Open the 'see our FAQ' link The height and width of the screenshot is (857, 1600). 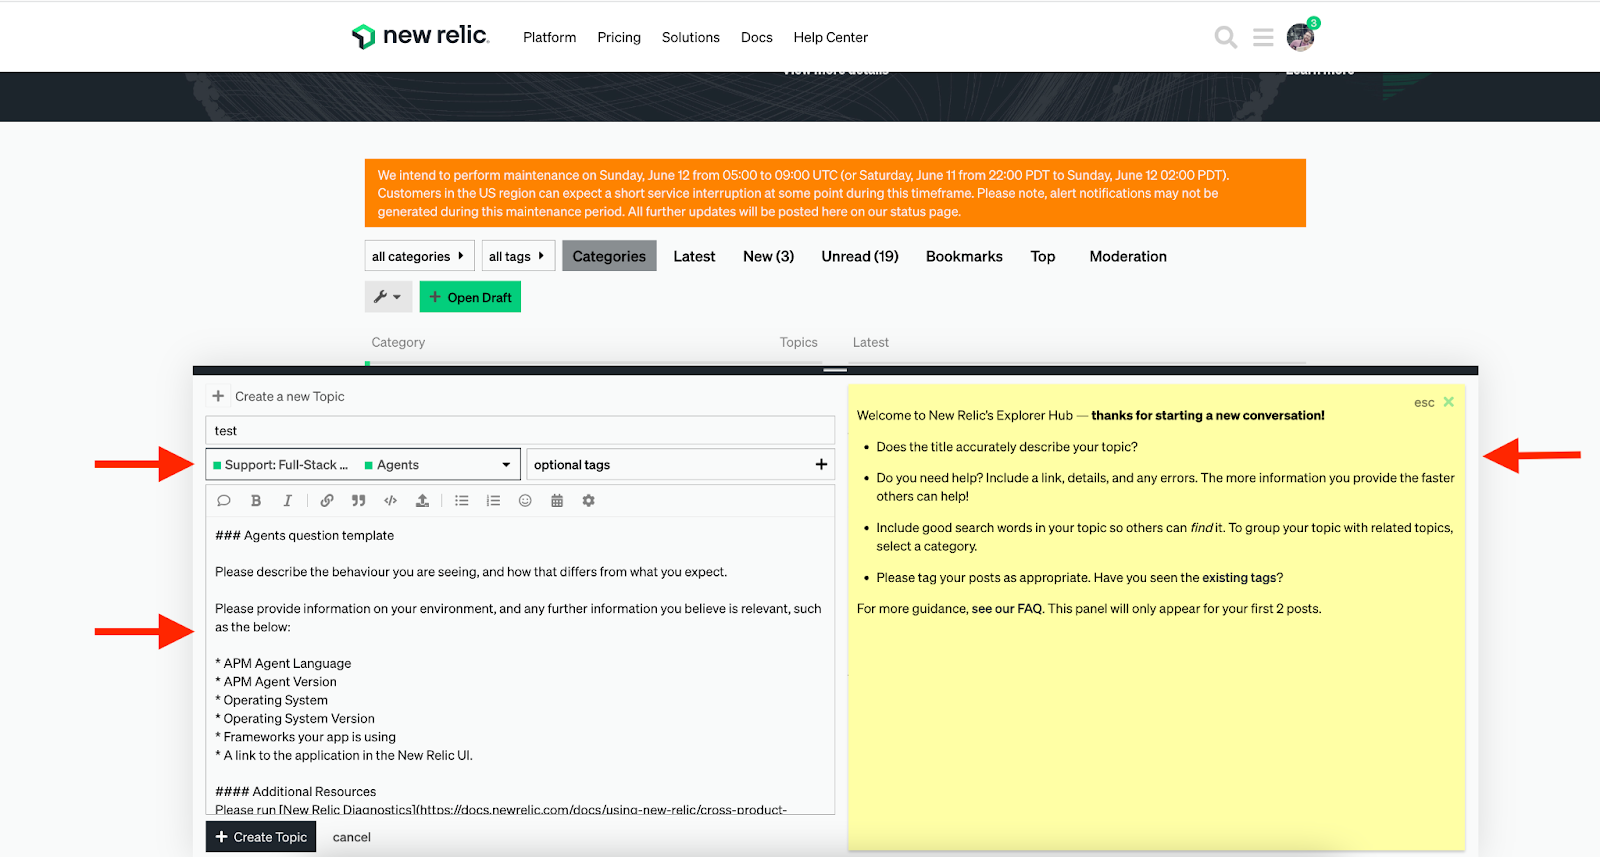[x=1007, y=608]
